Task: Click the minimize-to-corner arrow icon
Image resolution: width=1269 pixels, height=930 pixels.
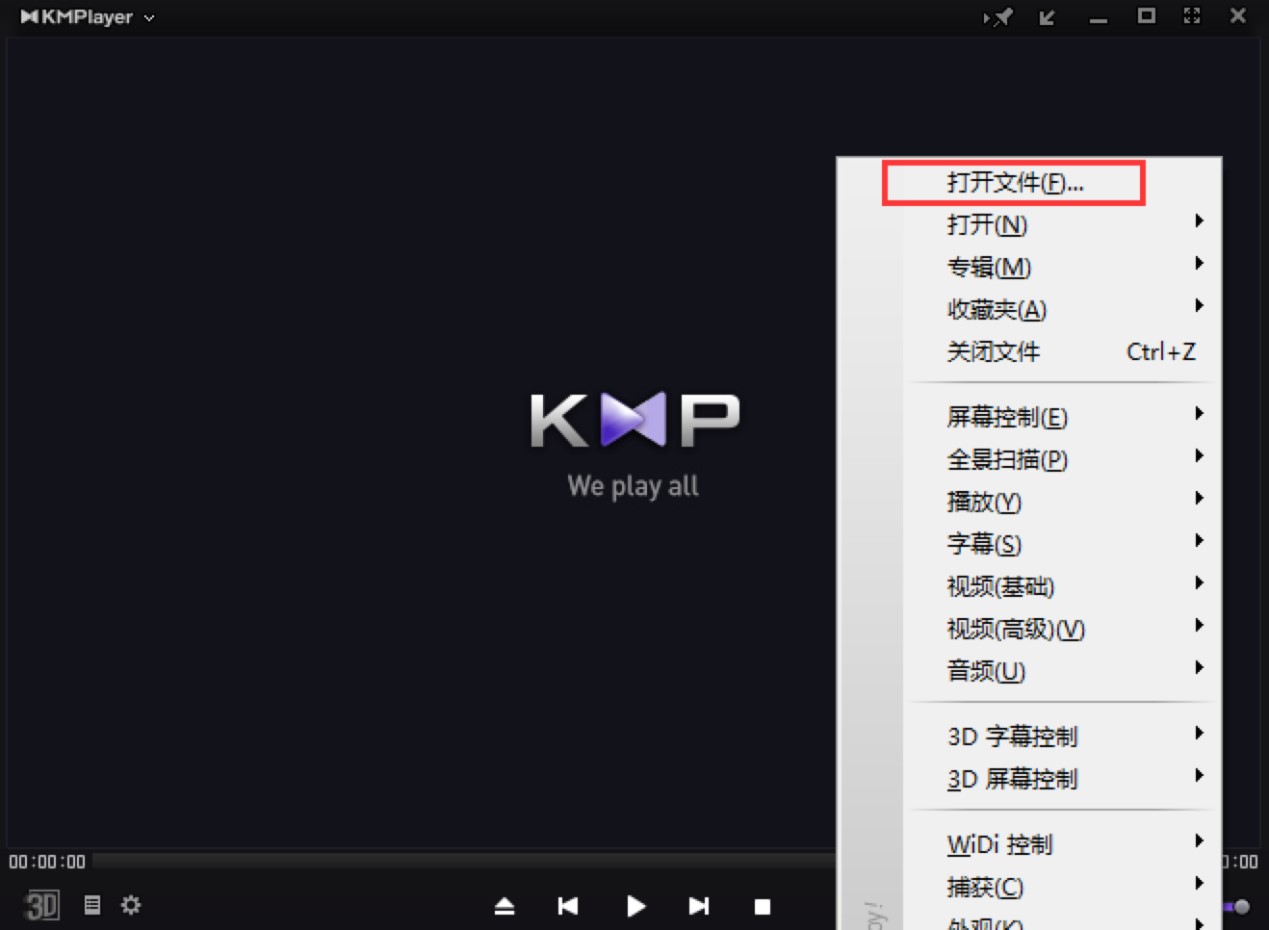Action: (1046, 17)
